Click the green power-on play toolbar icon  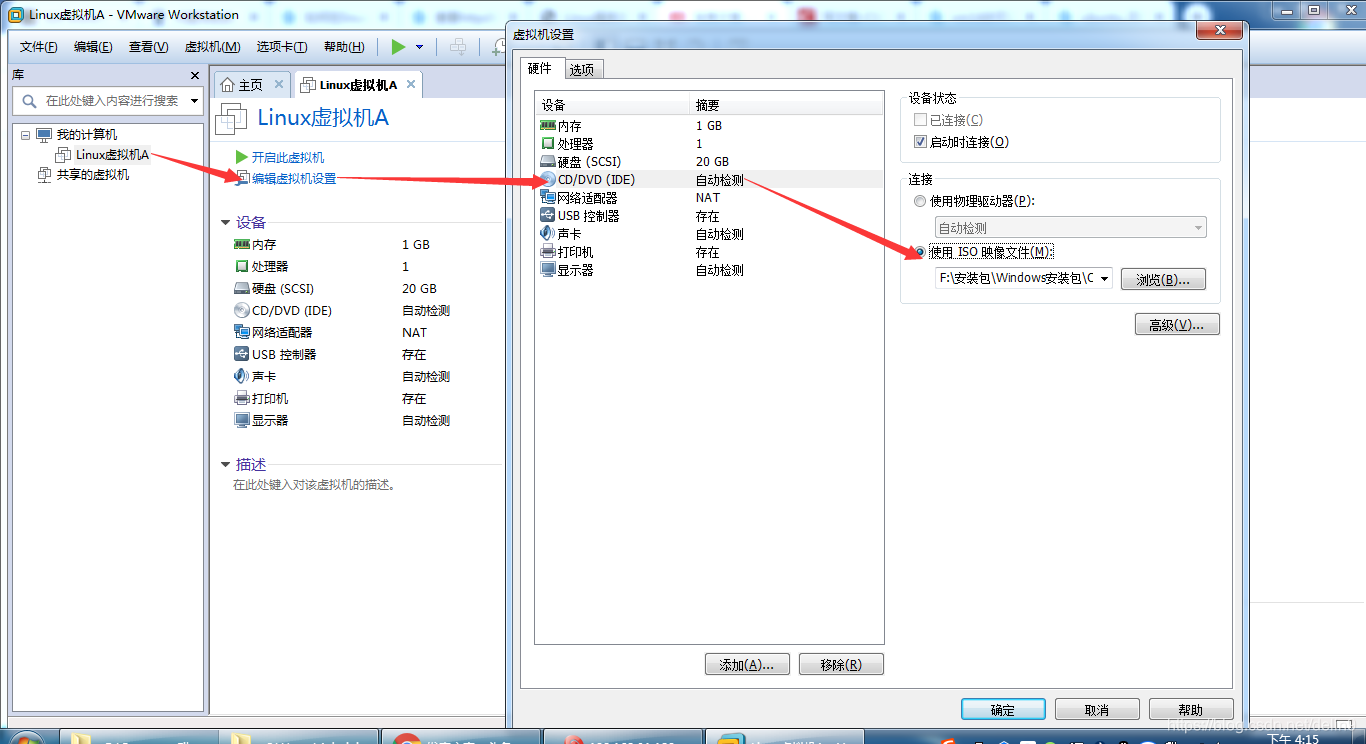[398, 47]
